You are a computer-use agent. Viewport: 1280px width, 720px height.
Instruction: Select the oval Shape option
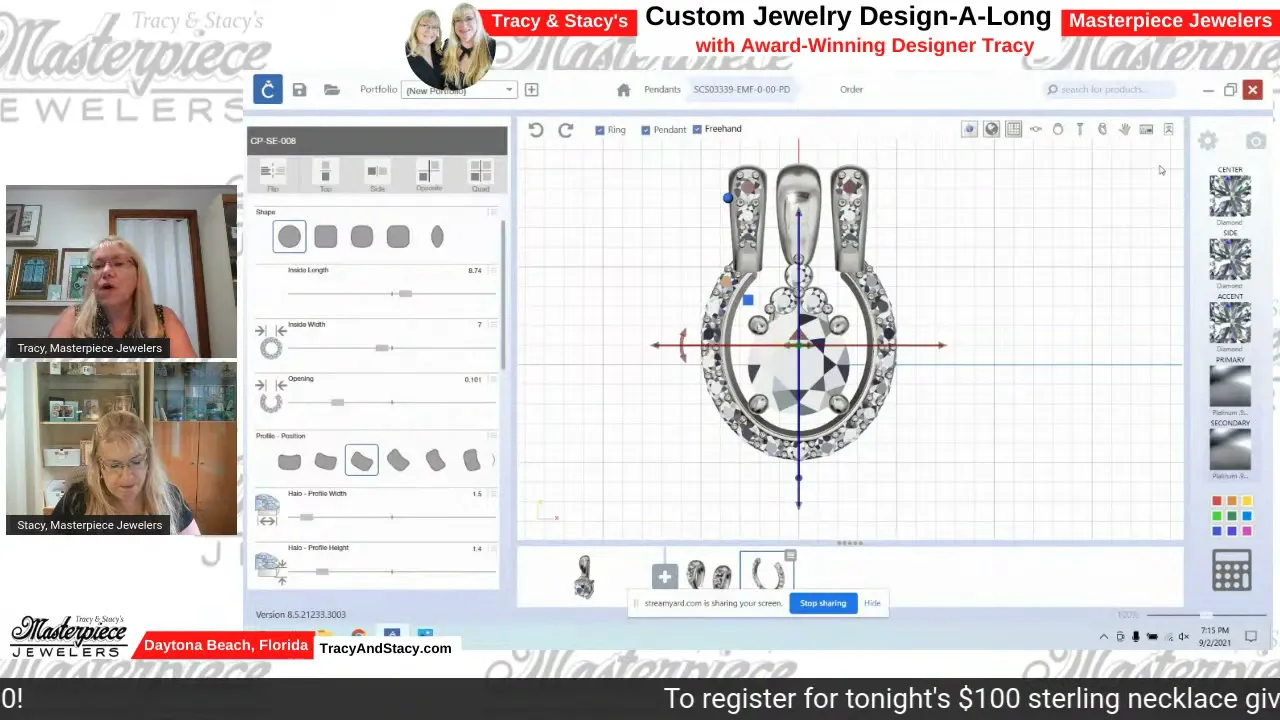point(437,237)
